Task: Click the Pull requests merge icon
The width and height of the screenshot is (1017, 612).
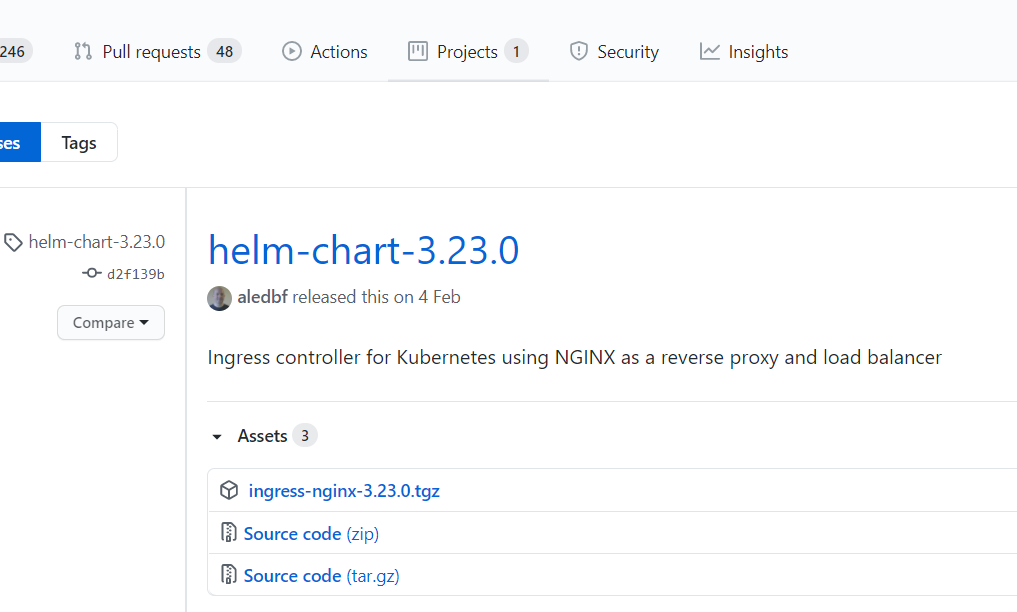Action: coord(83,51)
